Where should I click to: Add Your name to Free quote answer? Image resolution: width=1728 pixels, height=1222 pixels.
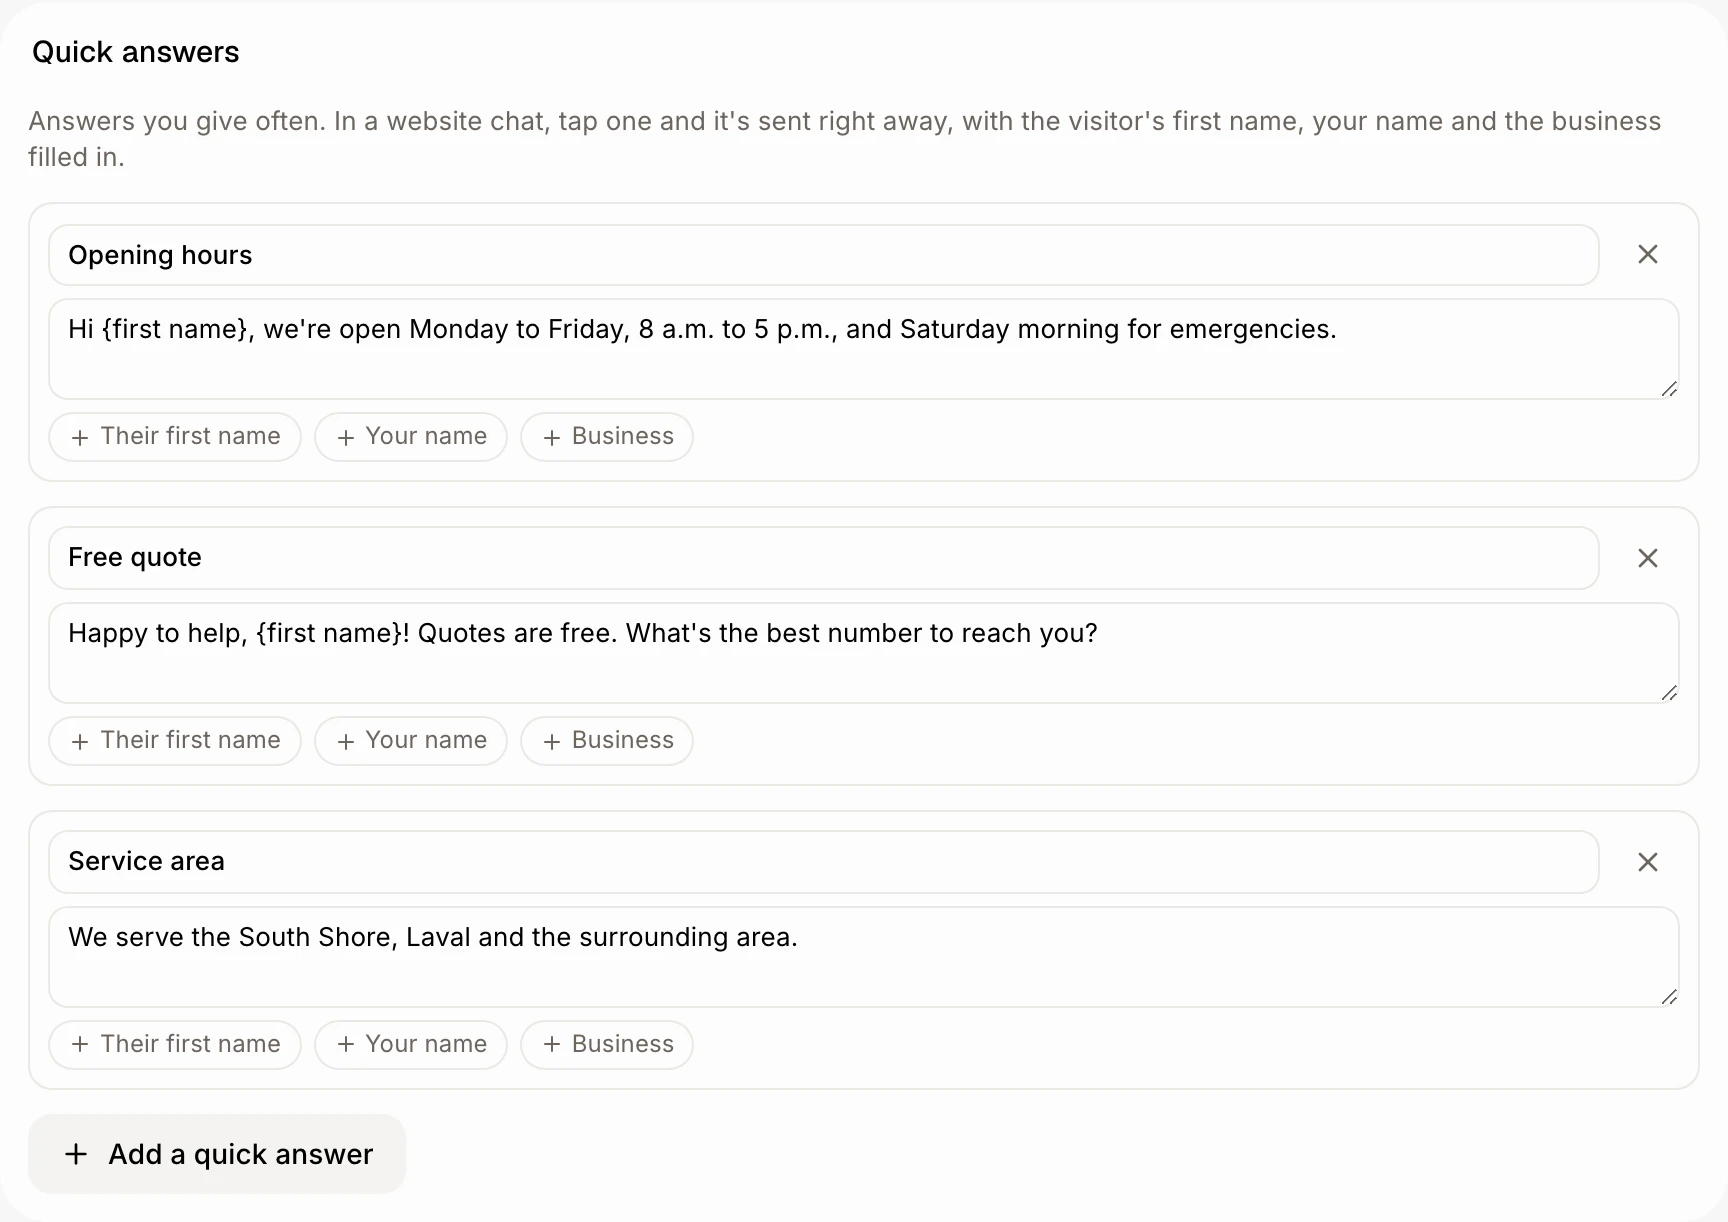411,741
